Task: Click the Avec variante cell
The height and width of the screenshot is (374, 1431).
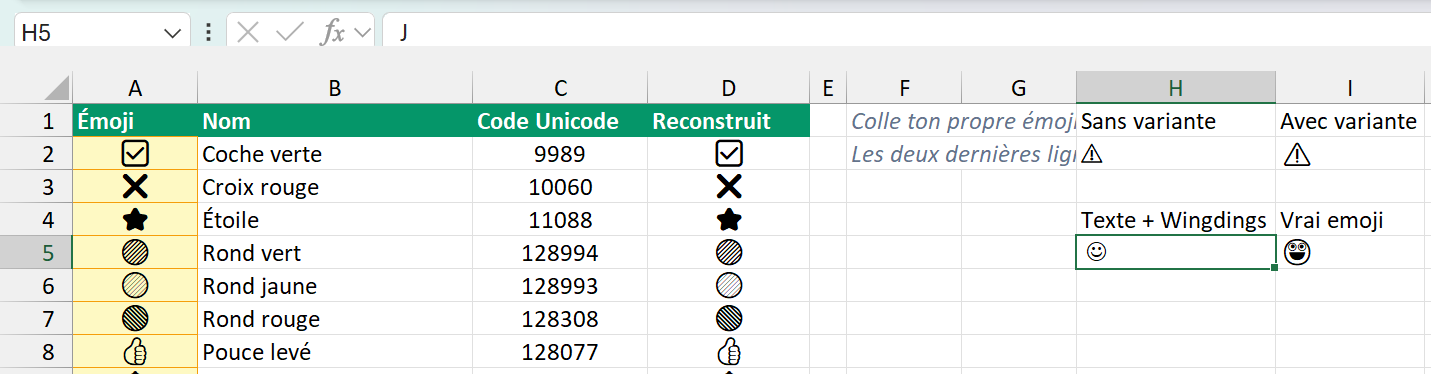Action: click(x=1350, y=121)
